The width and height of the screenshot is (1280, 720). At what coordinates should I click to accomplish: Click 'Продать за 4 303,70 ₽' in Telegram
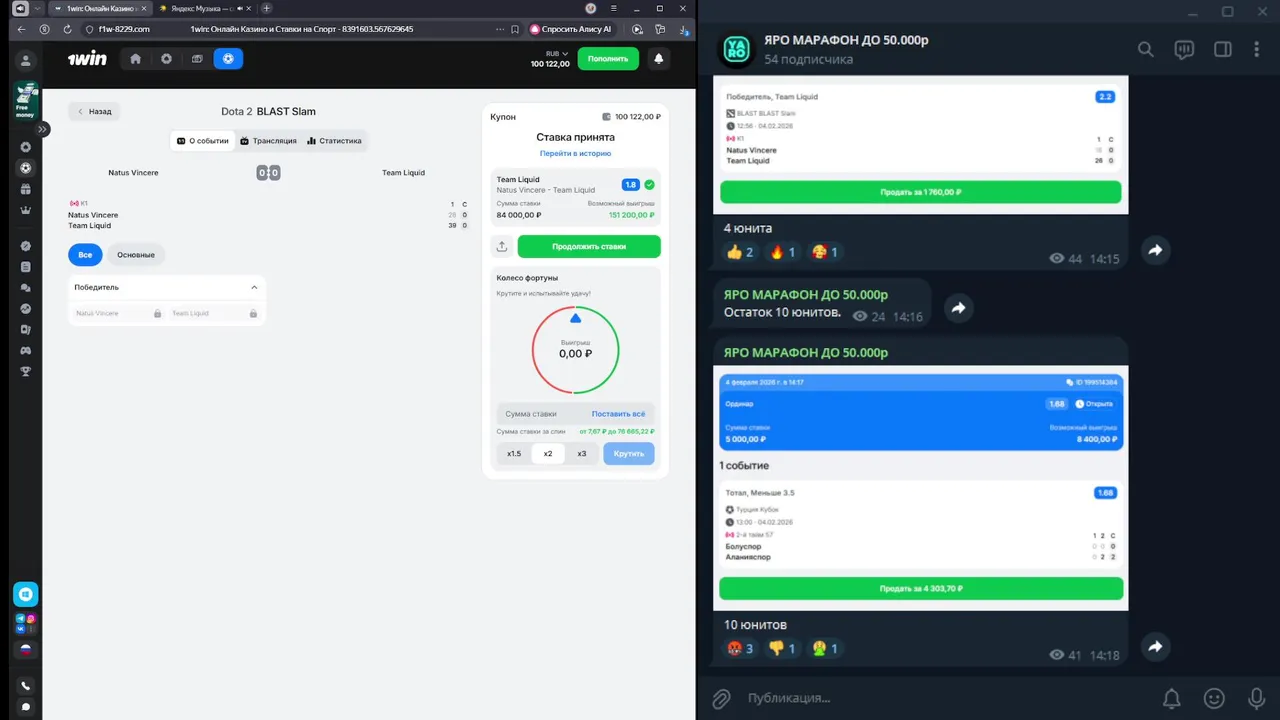(x=921, y=589)
